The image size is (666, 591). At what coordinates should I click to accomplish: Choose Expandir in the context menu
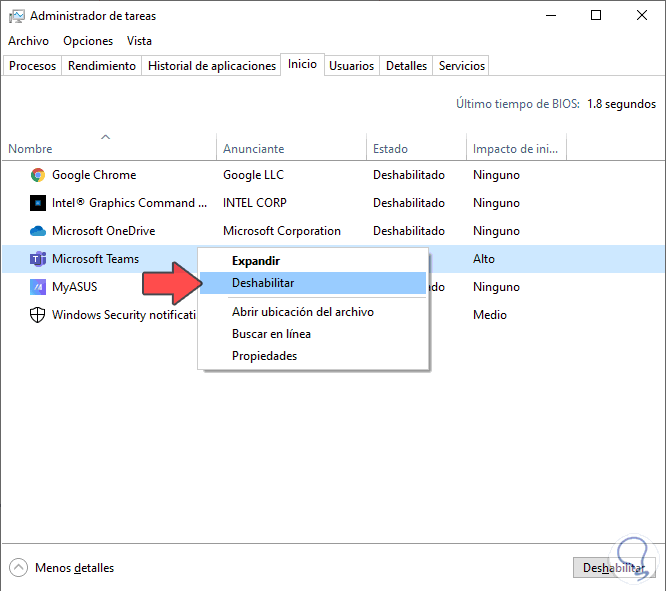313,261
